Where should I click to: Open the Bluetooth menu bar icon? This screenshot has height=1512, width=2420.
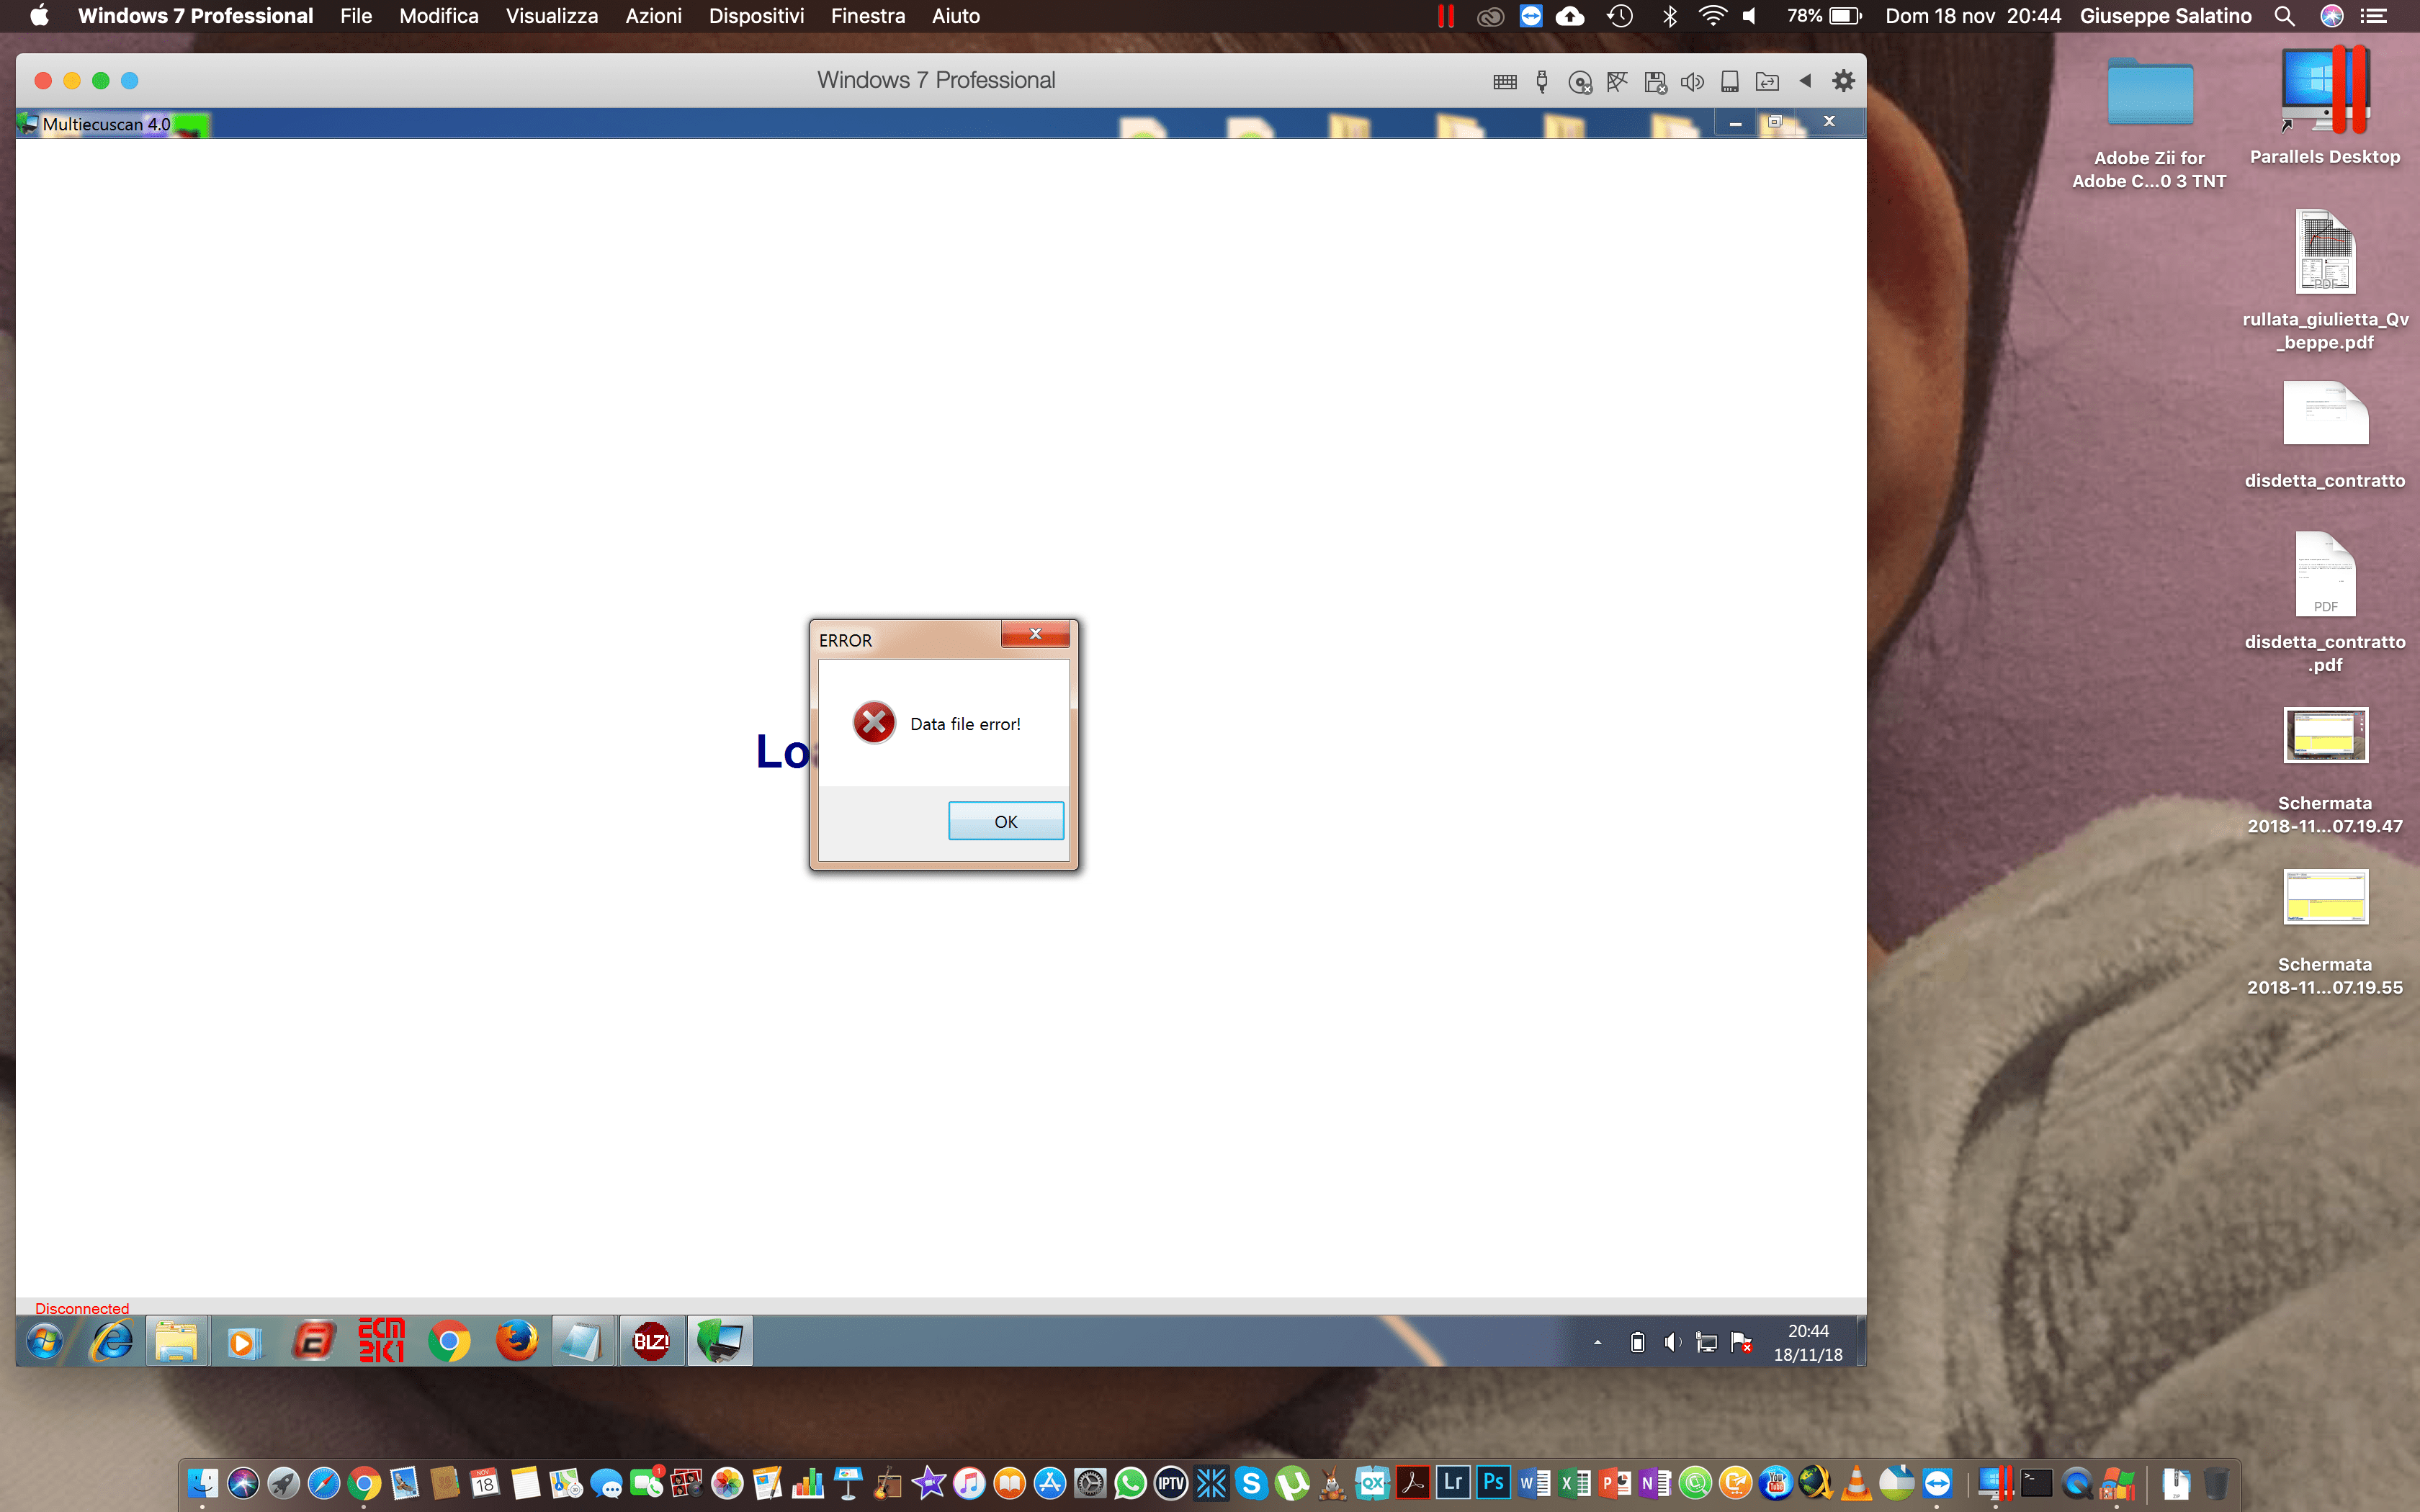coord(1670,16)
